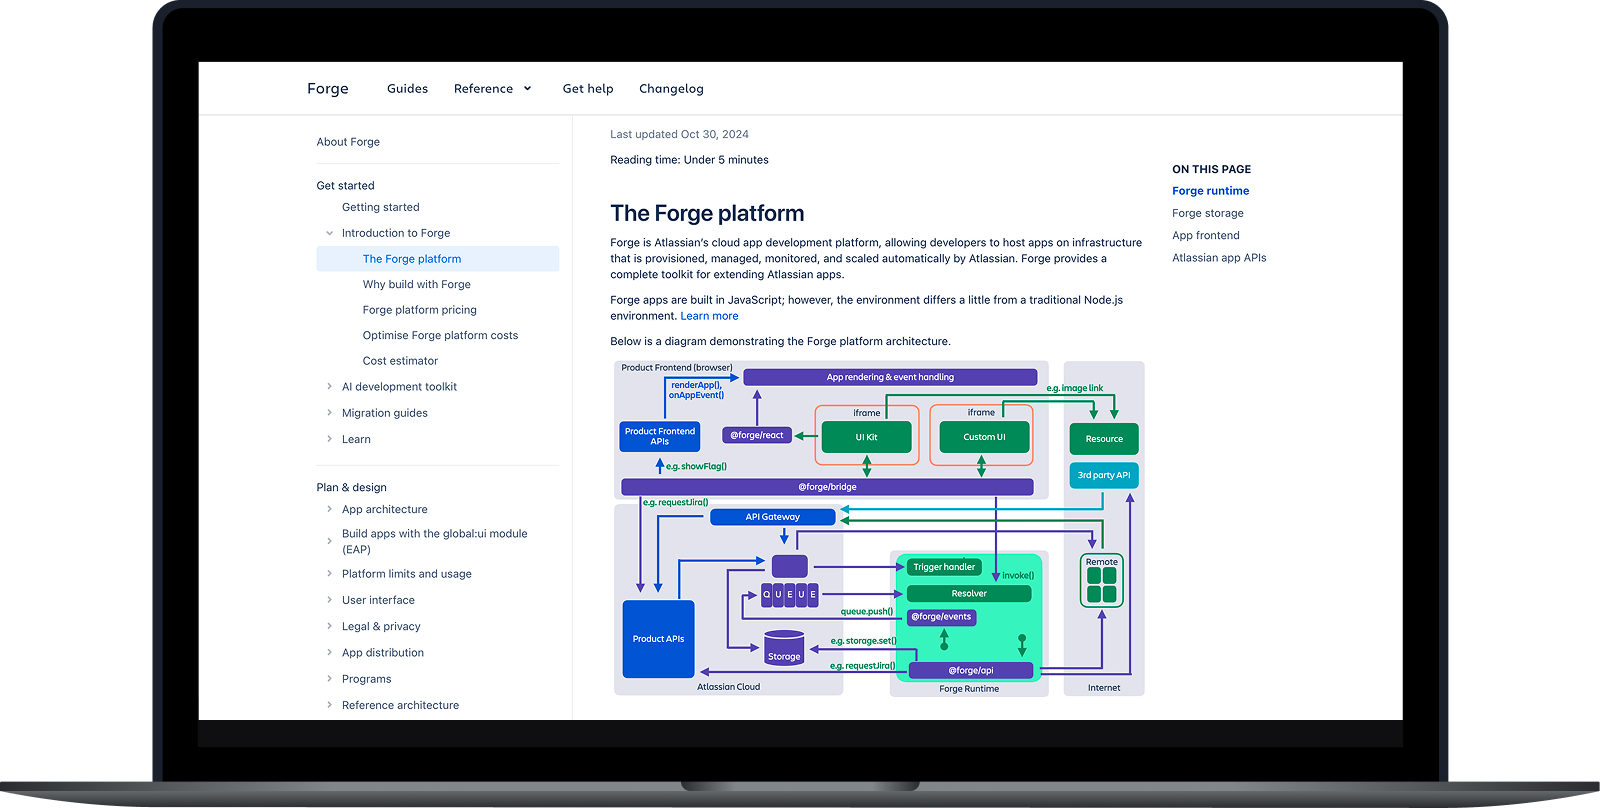Open the Forge home logo link
The width and height of the screenshot is (1601, 808).
327,88
